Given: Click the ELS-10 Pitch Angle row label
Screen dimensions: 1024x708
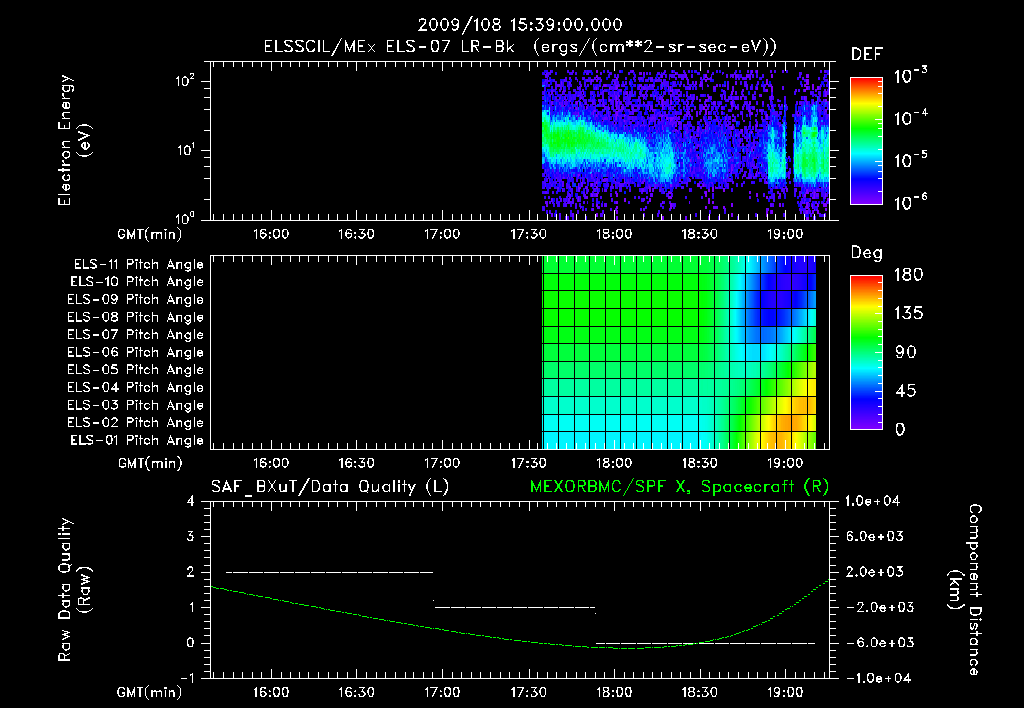Looking at the screenshot, I should click(137, 282).
